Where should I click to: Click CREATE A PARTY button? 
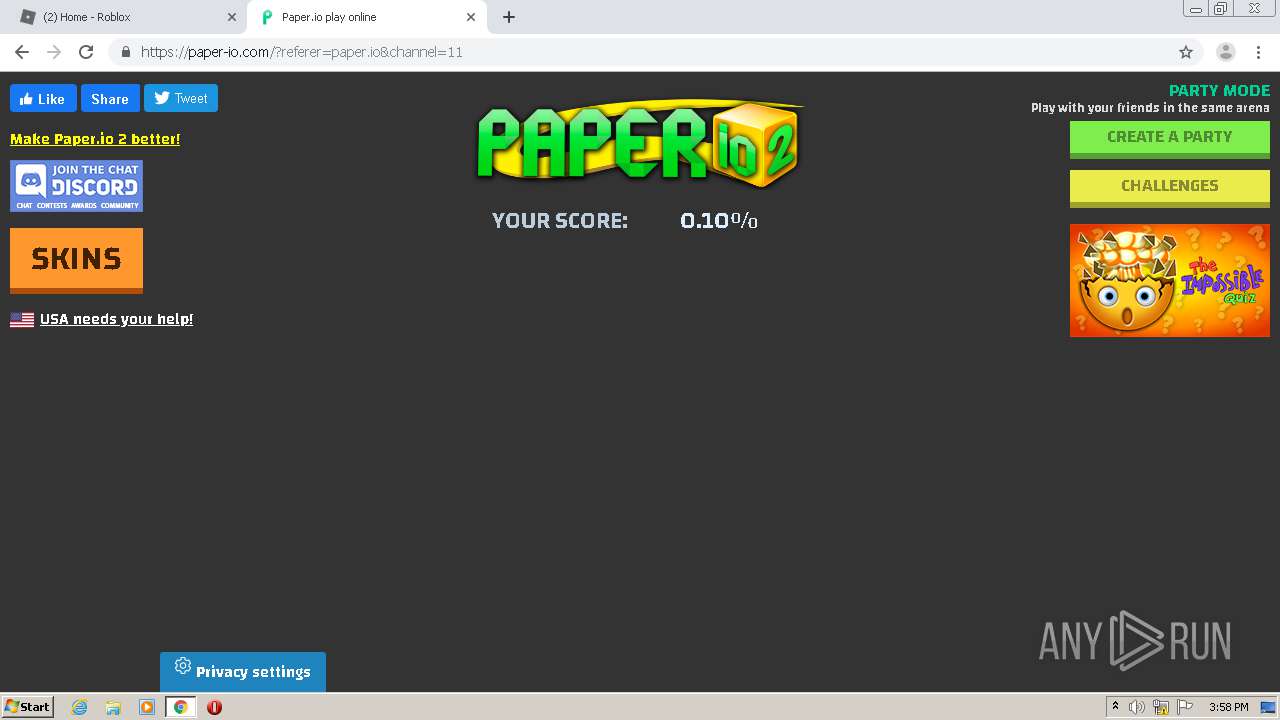click(x=1169, y=138)
